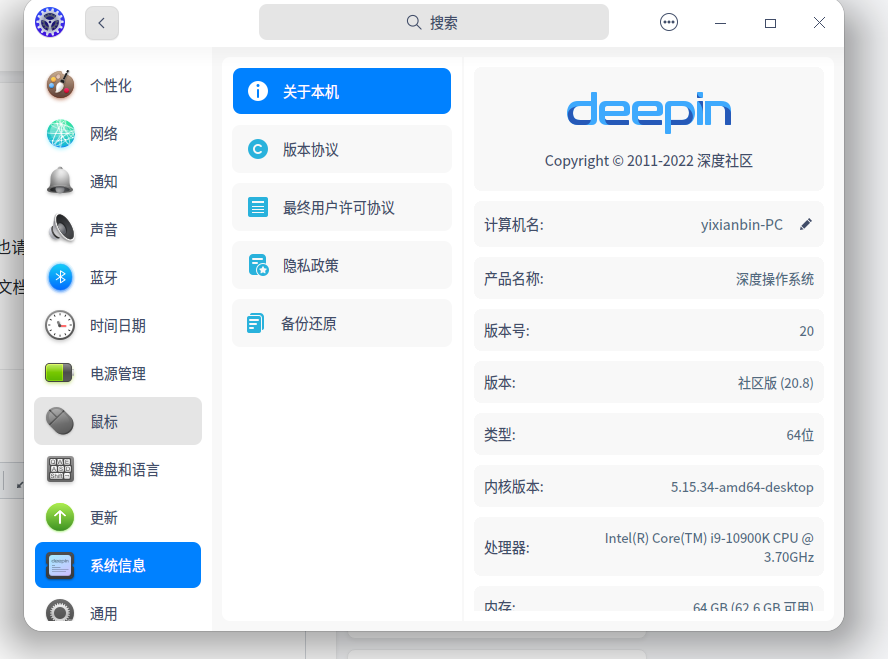Click the search (搜索) field
The image size is (888, 659).
pos(434,23)
